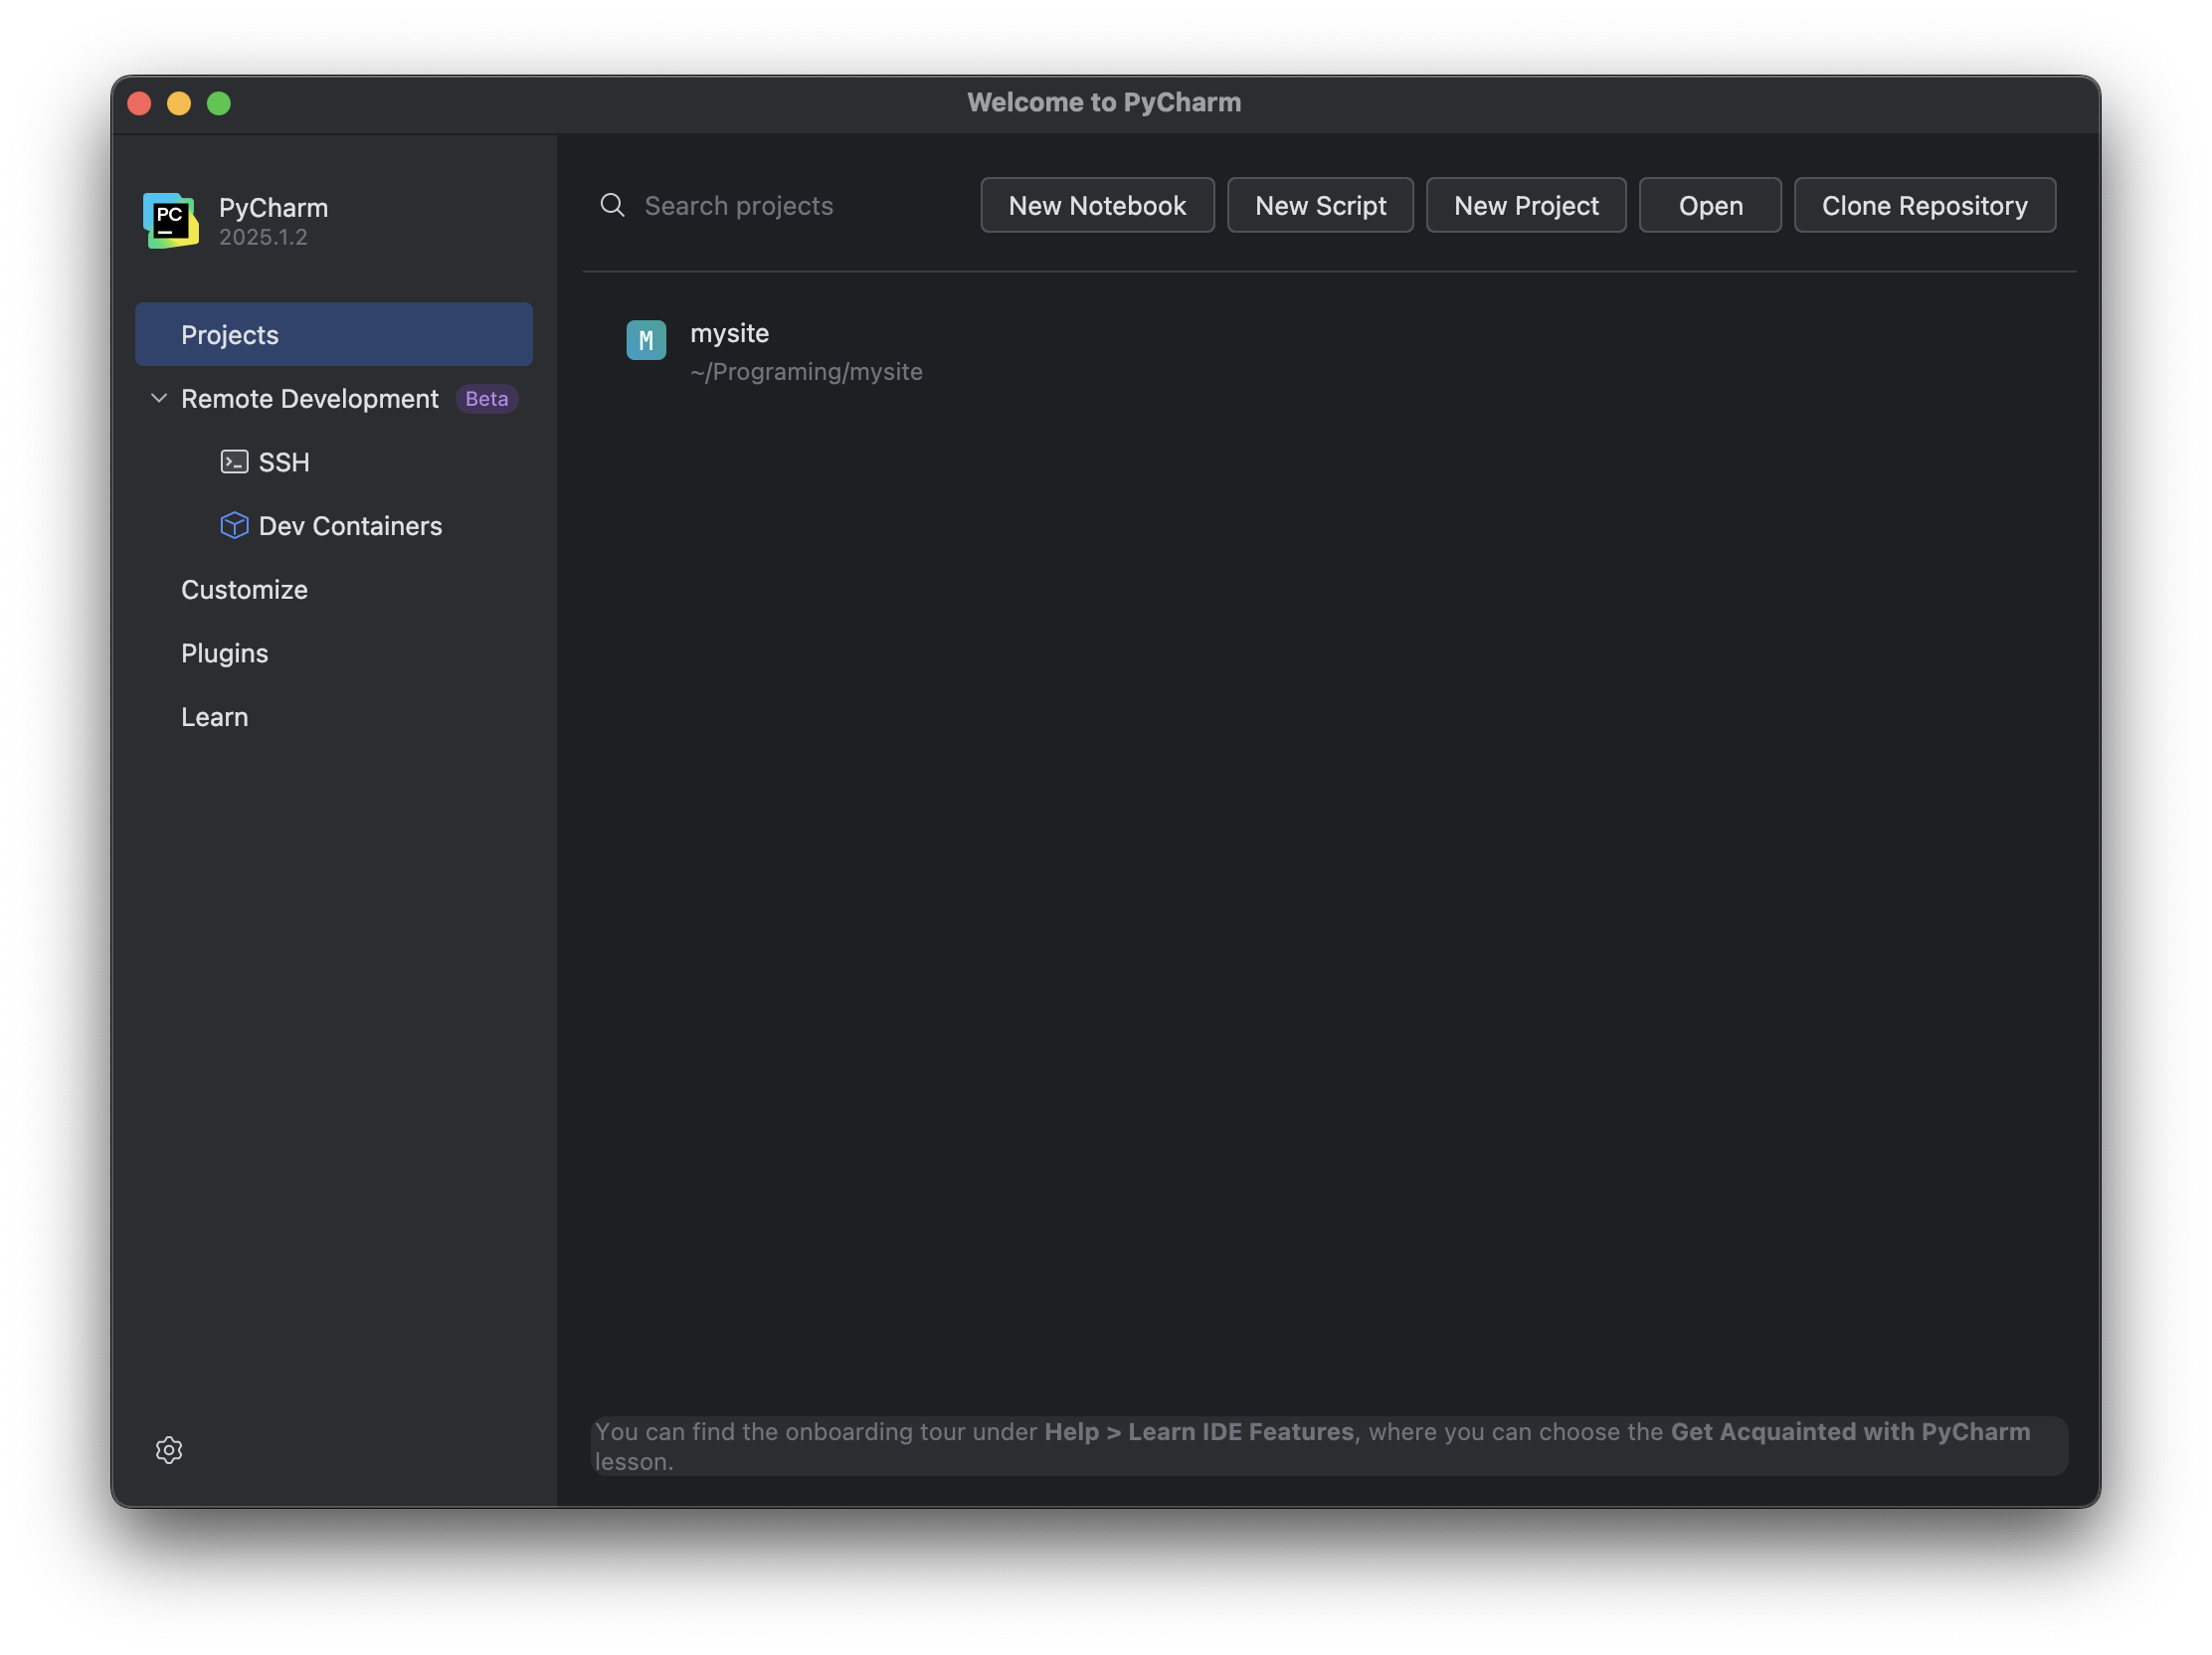Switch to the Learn section

[x=214, y=716]
